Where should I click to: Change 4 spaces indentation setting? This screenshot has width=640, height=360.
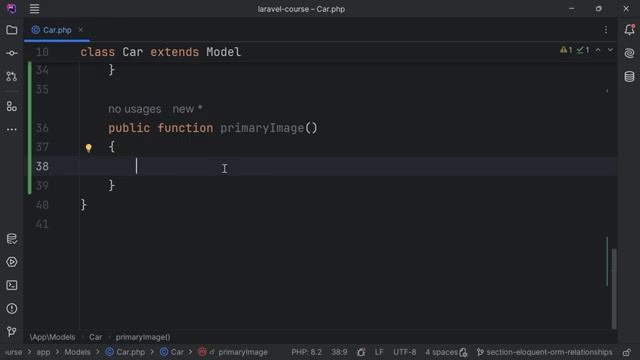tap(441, 352)
